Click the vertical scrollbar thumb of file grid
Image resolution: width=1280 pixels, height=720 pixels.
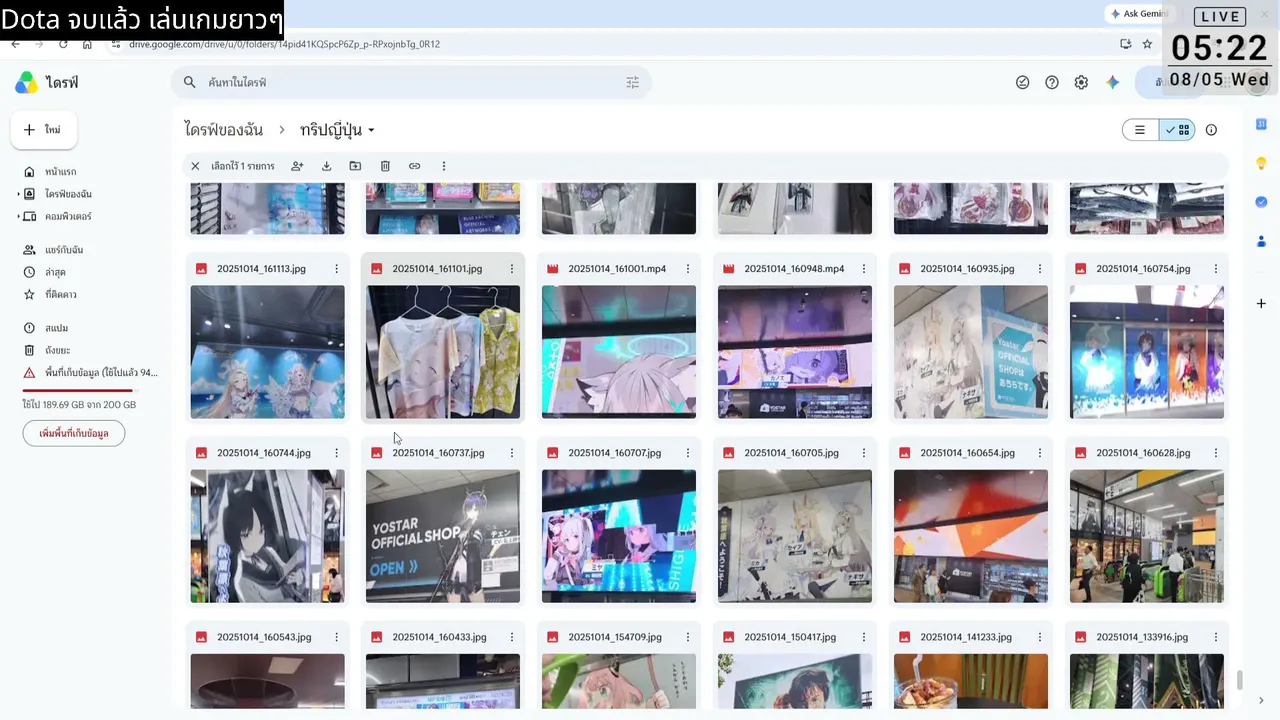pos(1240,680)
